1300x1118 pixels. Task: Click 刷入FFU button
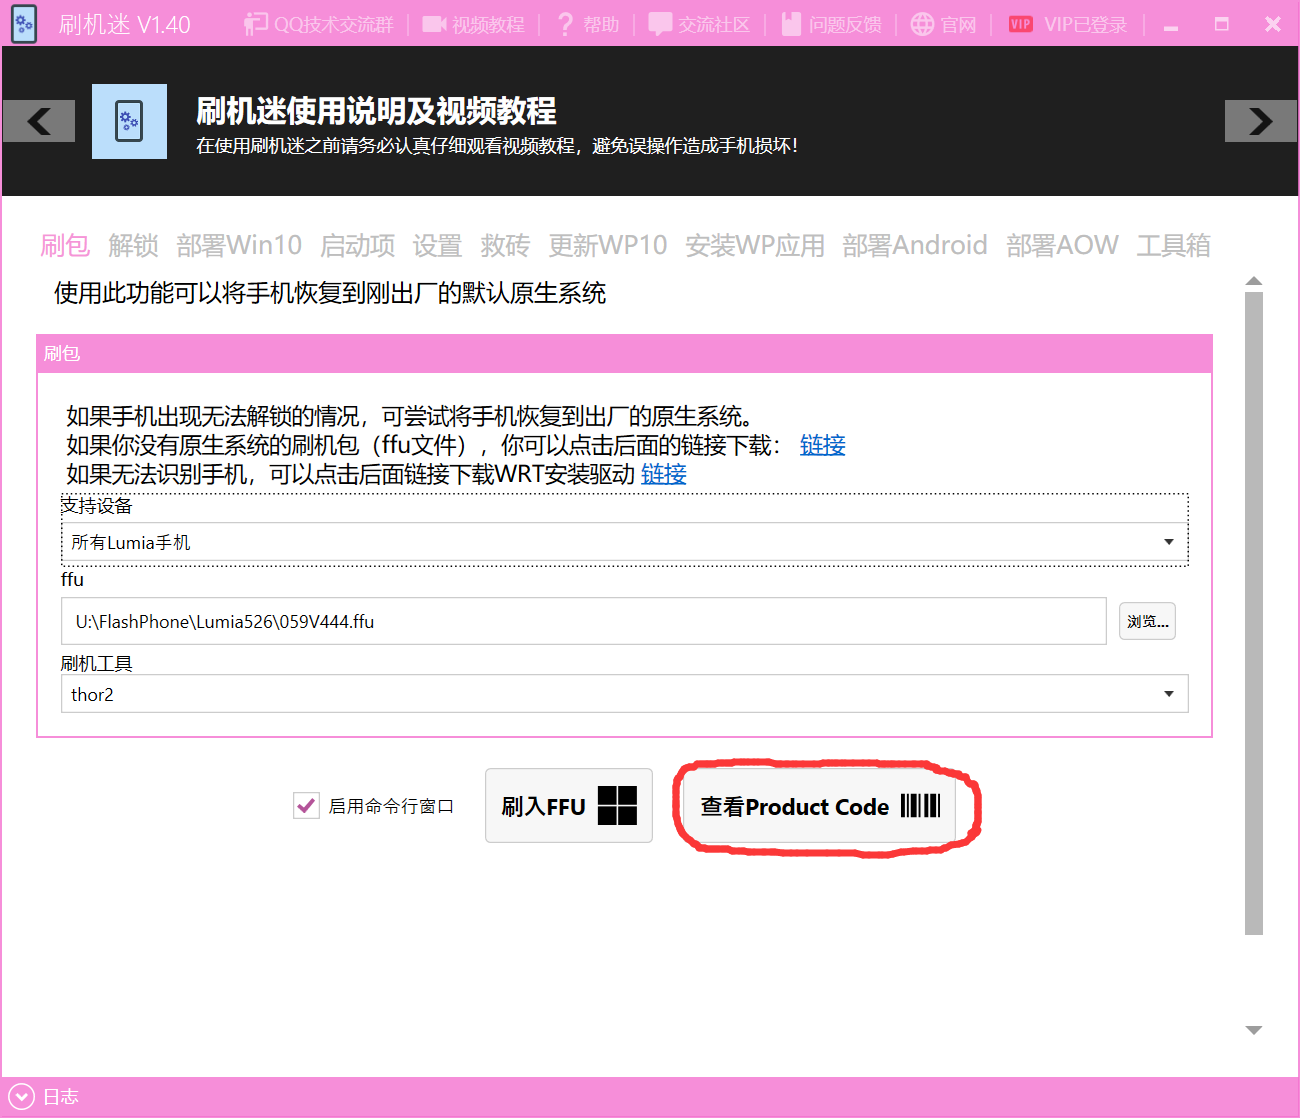pyautogui.click(x=568, y=806)
